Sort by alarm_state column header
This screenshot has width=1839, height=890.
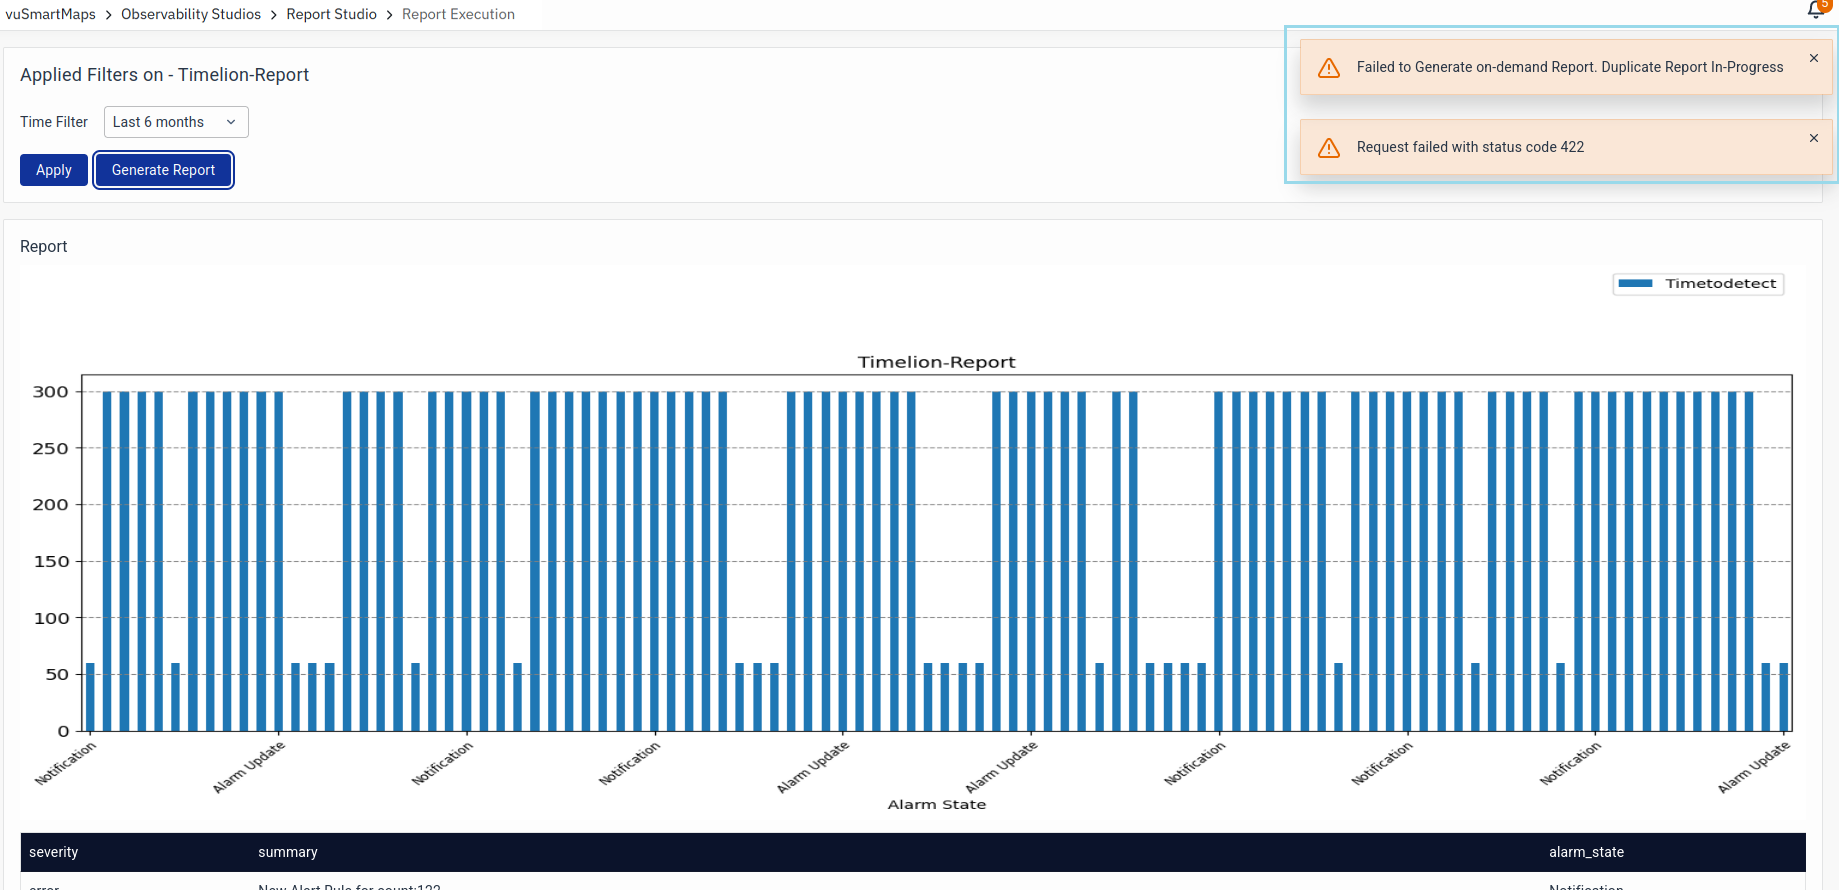tap(1586, 852)
